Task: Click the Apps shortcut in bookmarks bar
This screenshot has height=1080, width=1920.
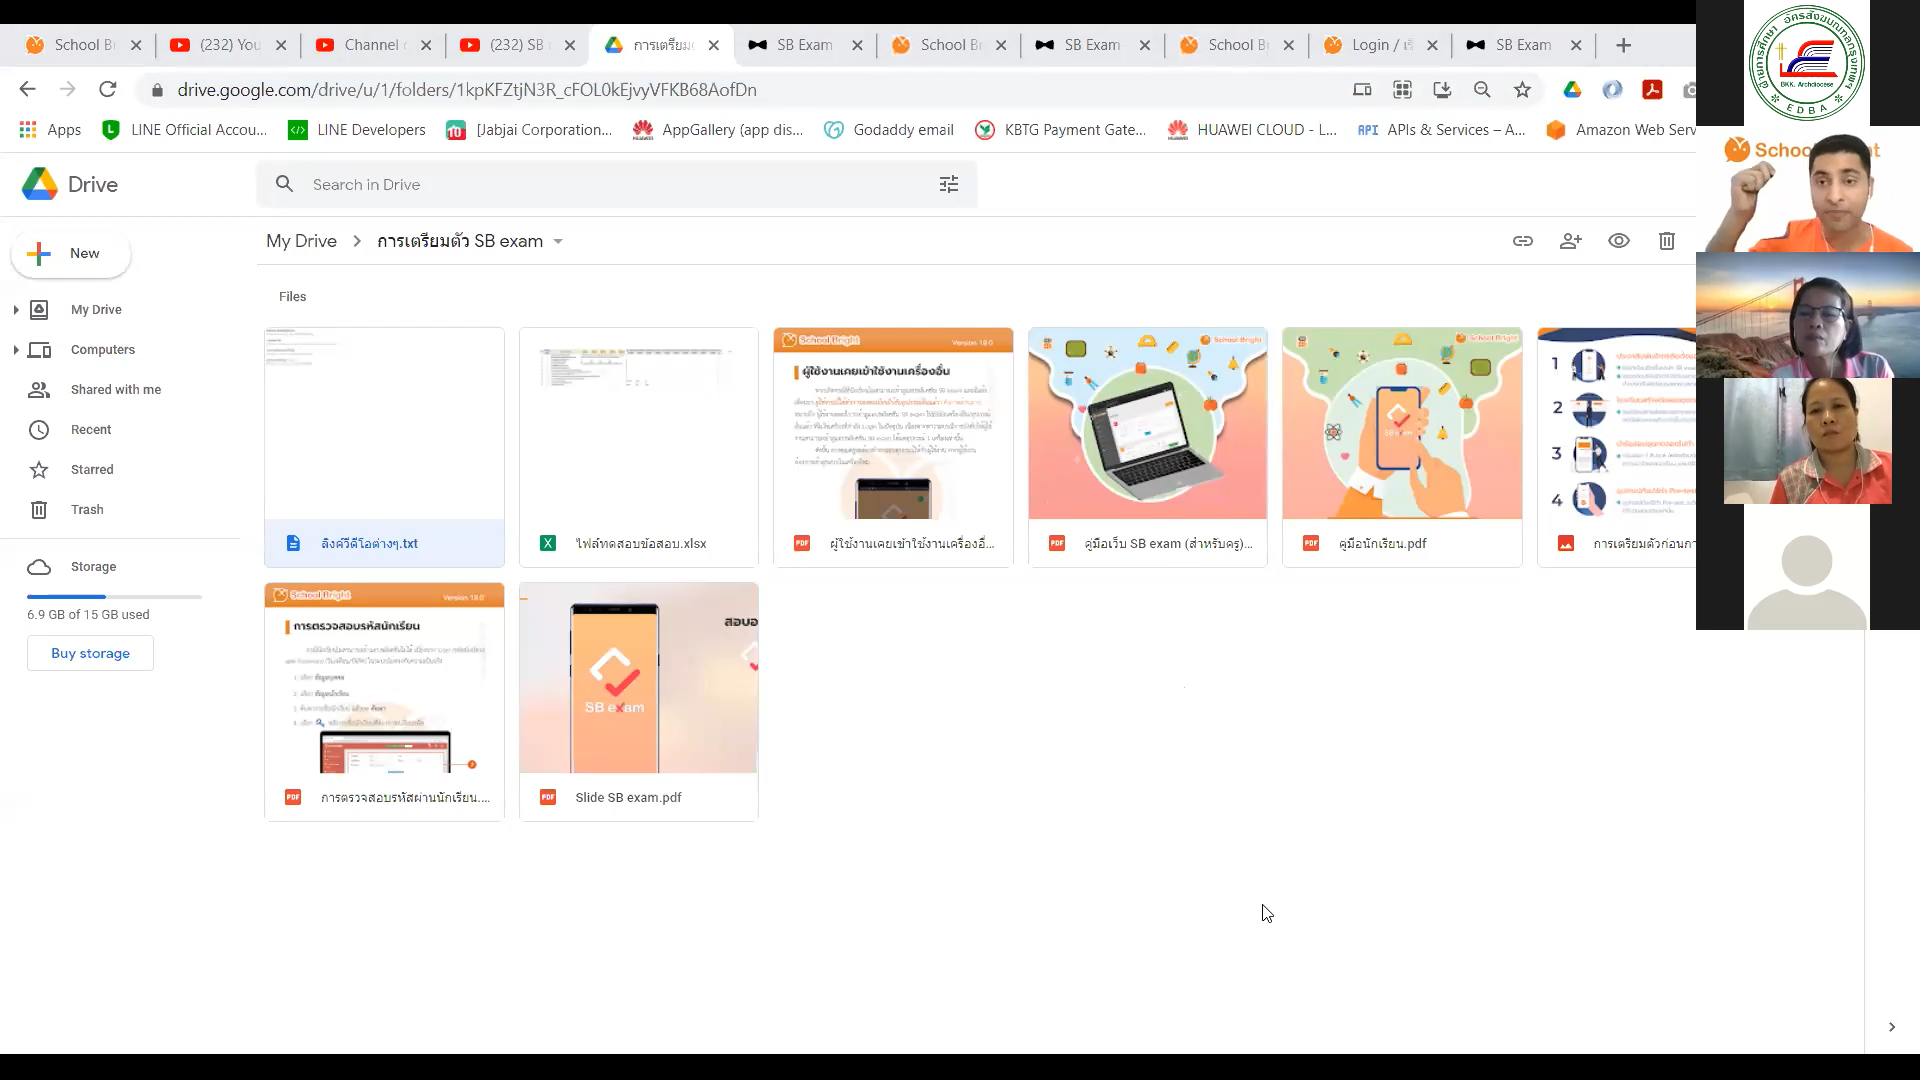Action: tap(50, 130)
